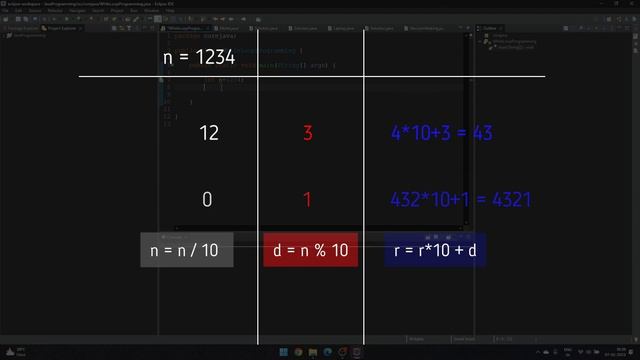The width and height of the screenshot is (640, 360).
Task: Click the Smart Insert status entry
Action: coord(464,339)
